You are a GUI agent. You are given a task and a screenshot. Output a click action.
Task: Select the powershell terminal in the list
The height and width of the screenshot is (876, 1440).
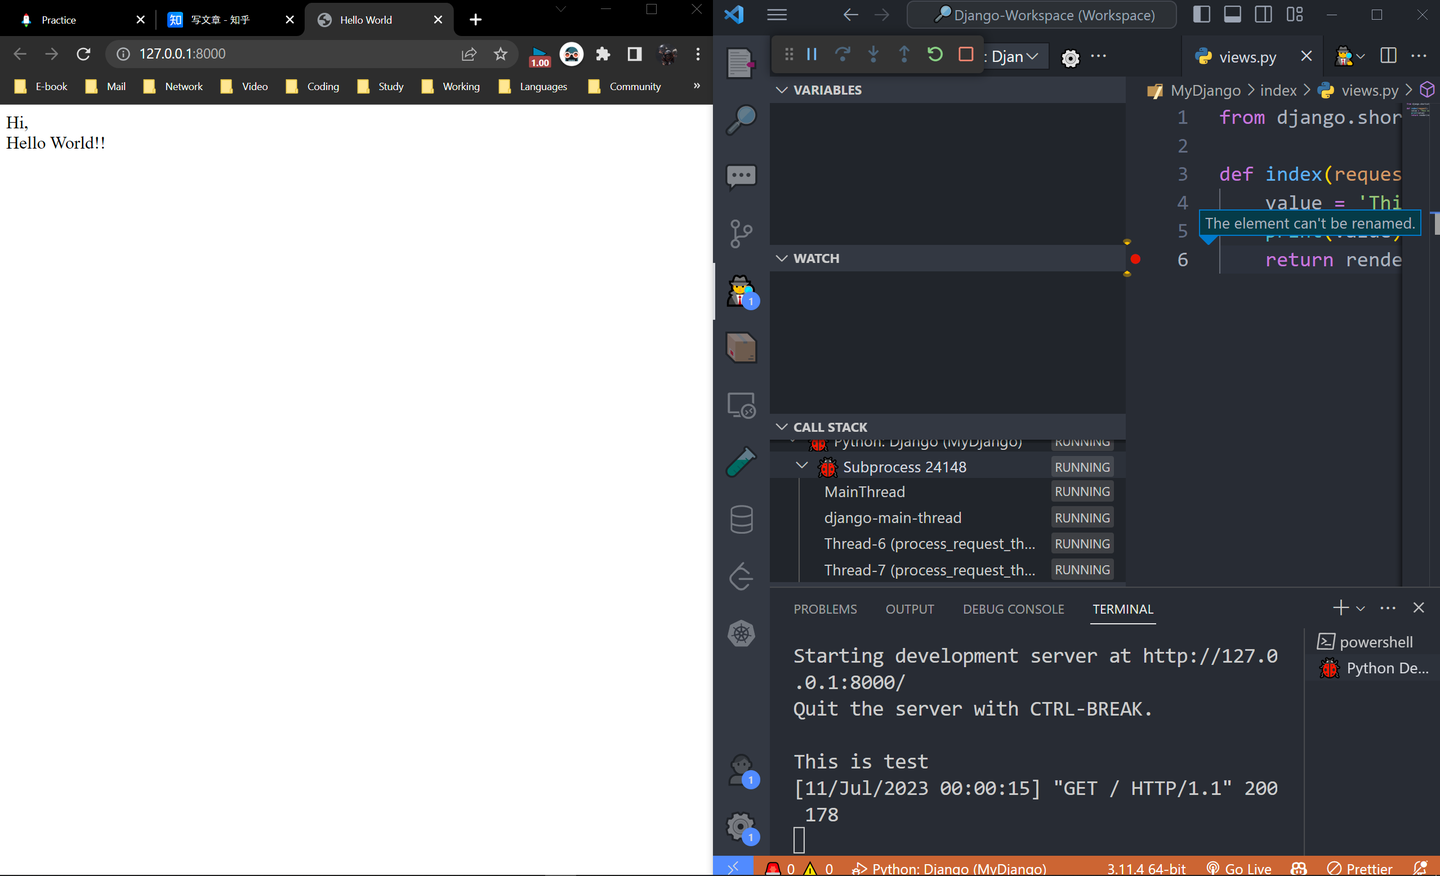(x=1373, y=641)
